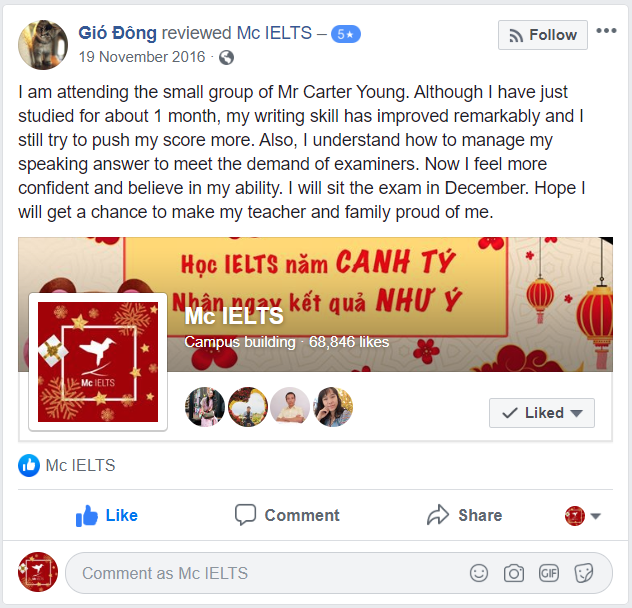This screenshot has height=608, width=632.
Task: Open the sticker picker icon
Action: pos(584,573)
